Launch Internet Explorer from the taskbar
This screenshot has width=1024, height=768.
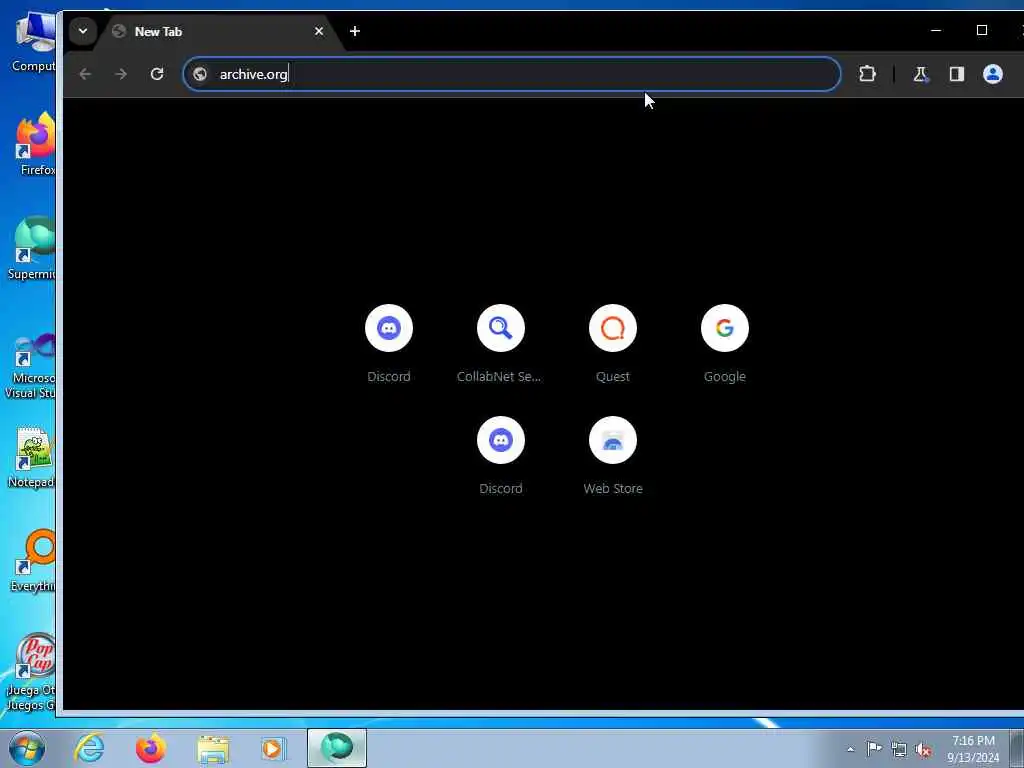[89, 748]
